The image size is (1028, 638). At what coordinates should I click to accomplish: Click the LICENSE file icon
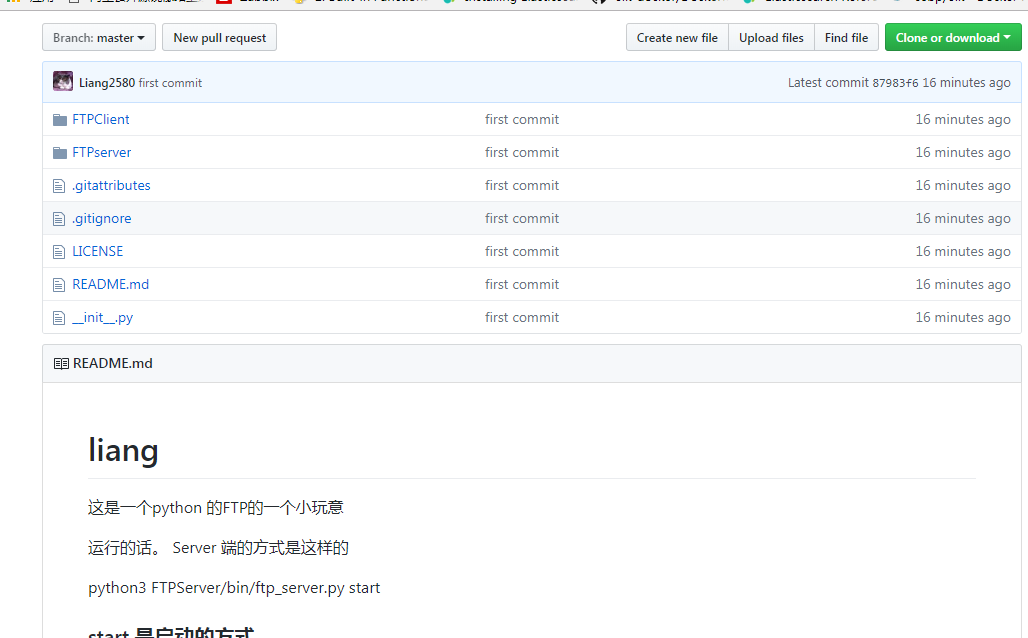pyautogui.click(x=59, y=252)
